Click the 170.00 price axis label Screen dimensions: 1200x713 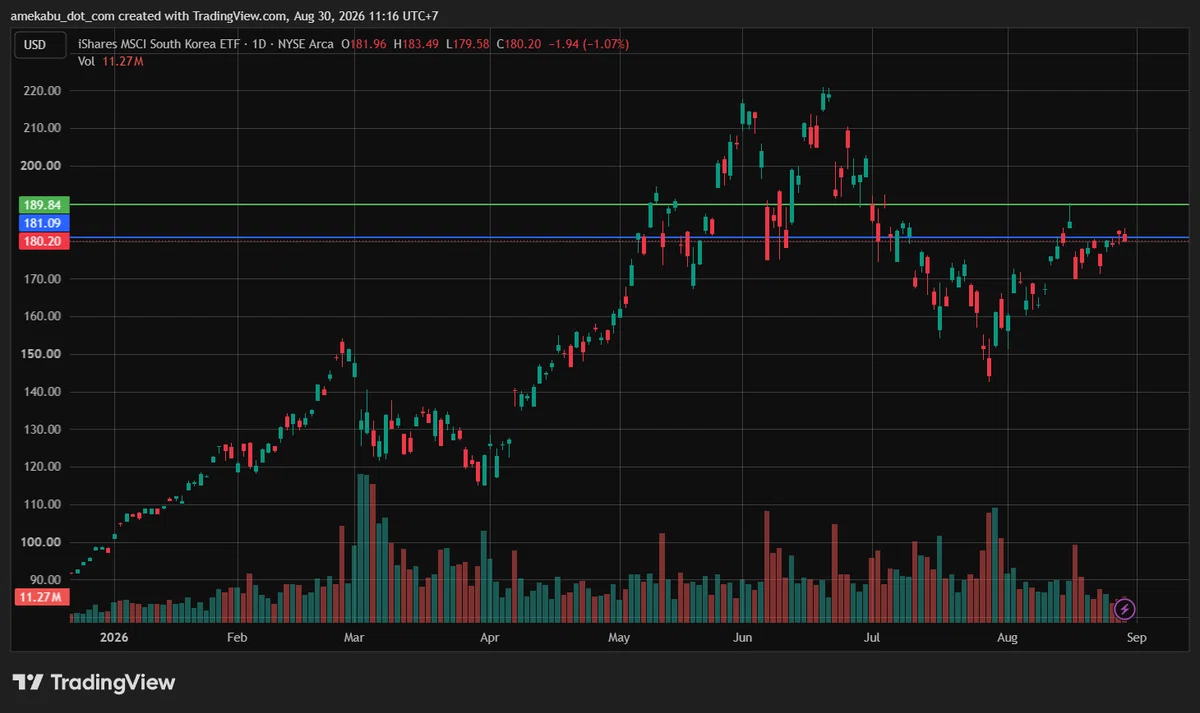click(x=41, y=279)
